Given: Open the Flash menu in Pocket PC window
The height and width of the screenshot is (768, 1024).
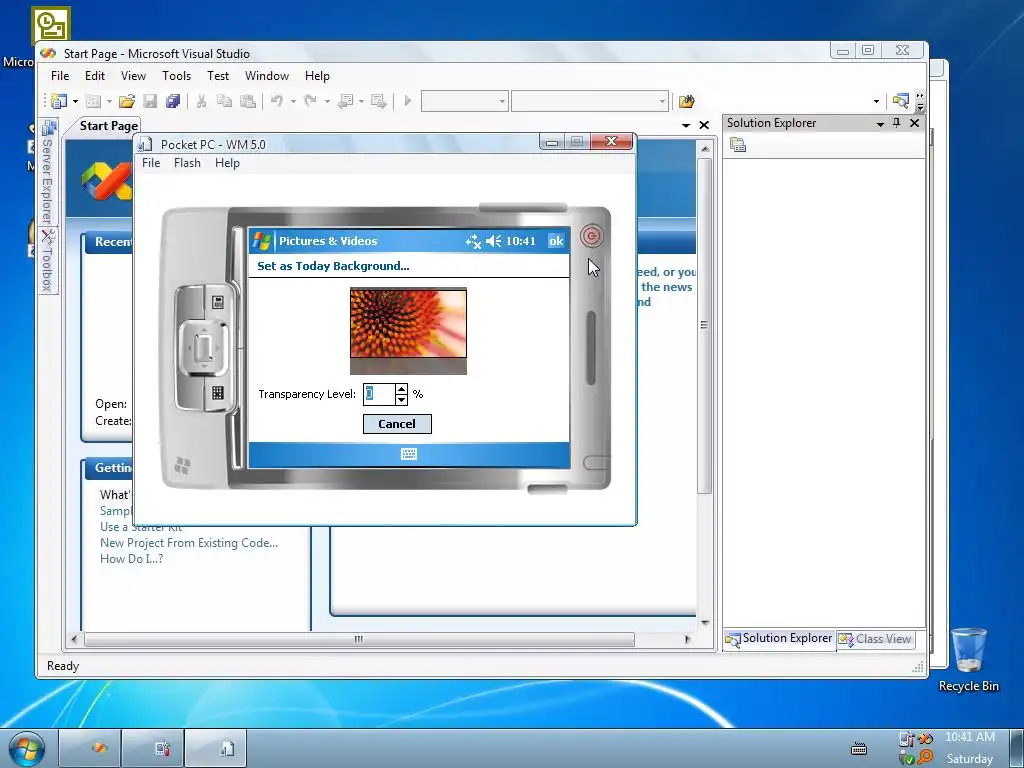Looking at the screenshot, I should point(187,163).
